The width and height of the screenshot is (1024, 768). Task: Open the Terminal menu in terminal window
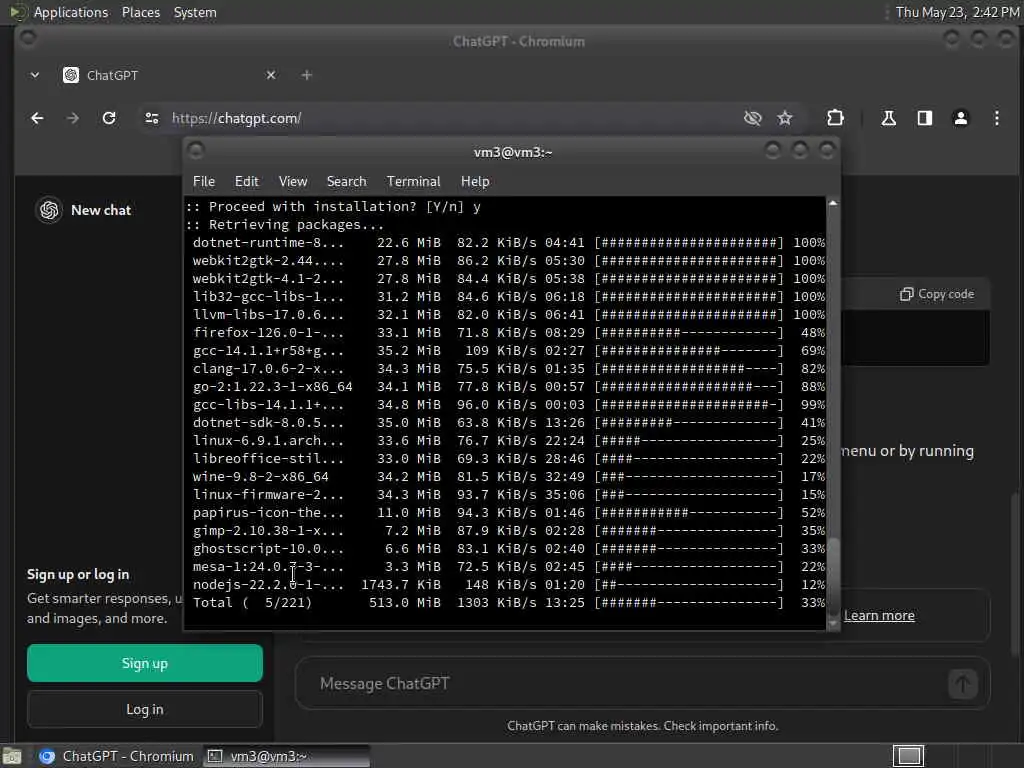413,182
